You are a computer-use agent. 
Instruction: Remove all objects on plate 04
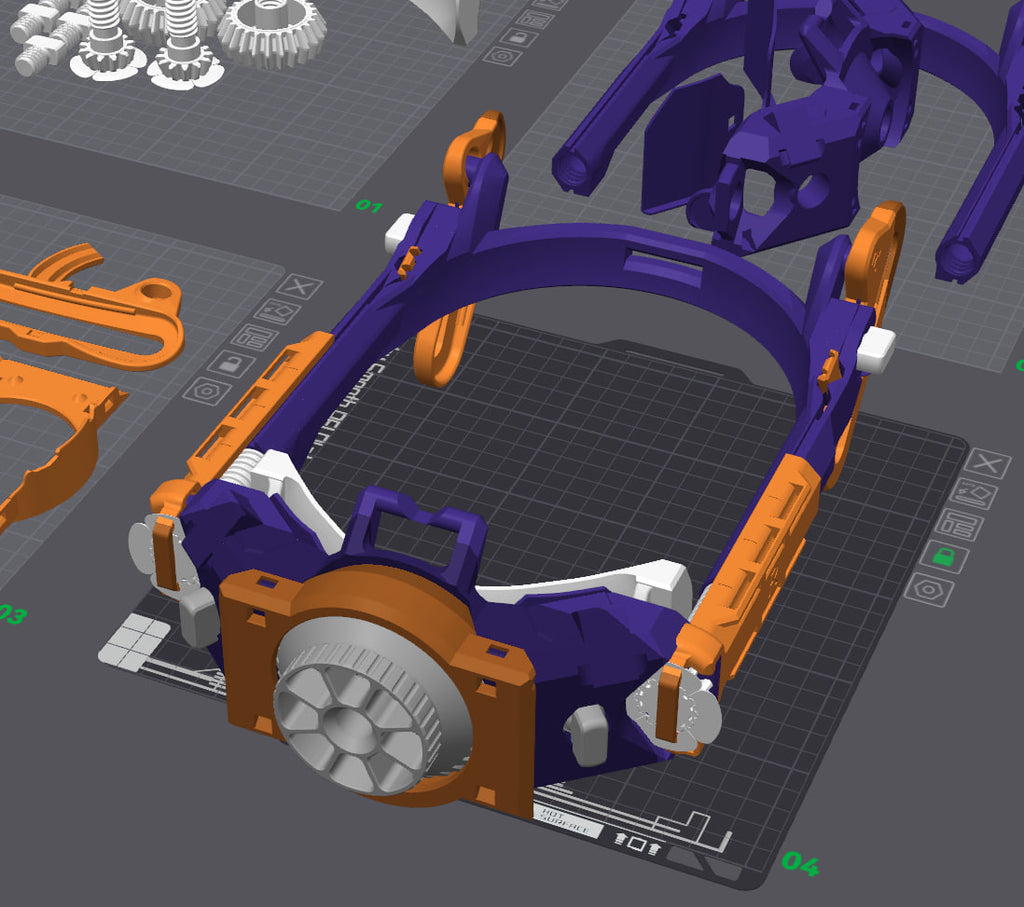[987, 464]
